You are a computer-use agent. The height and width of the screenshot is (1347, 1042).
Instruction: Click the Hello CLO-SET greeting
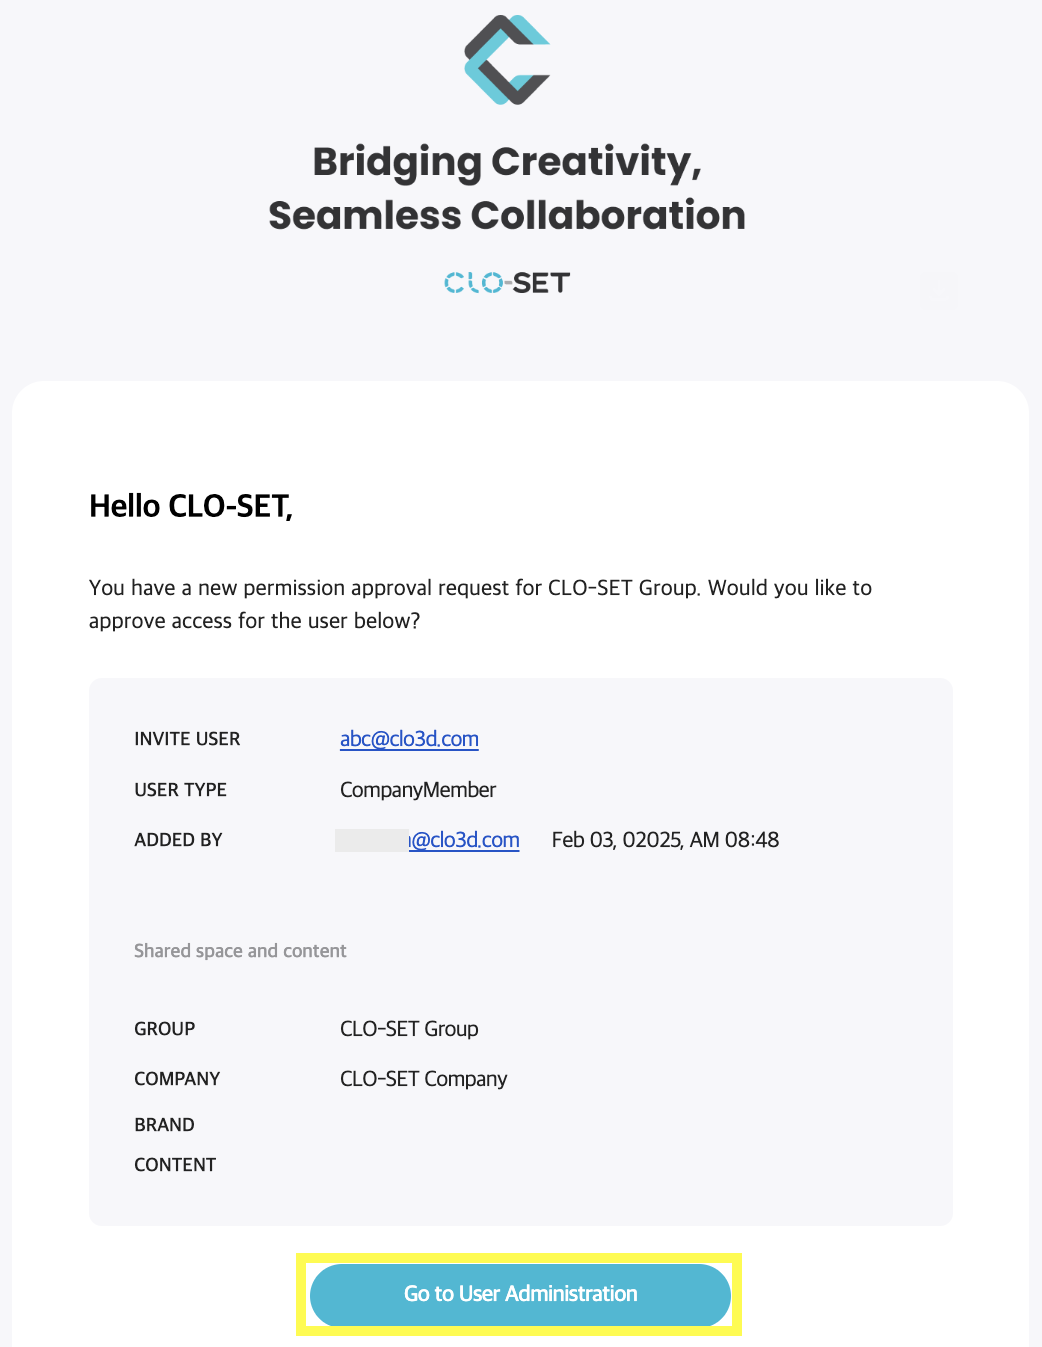(191, 506)
